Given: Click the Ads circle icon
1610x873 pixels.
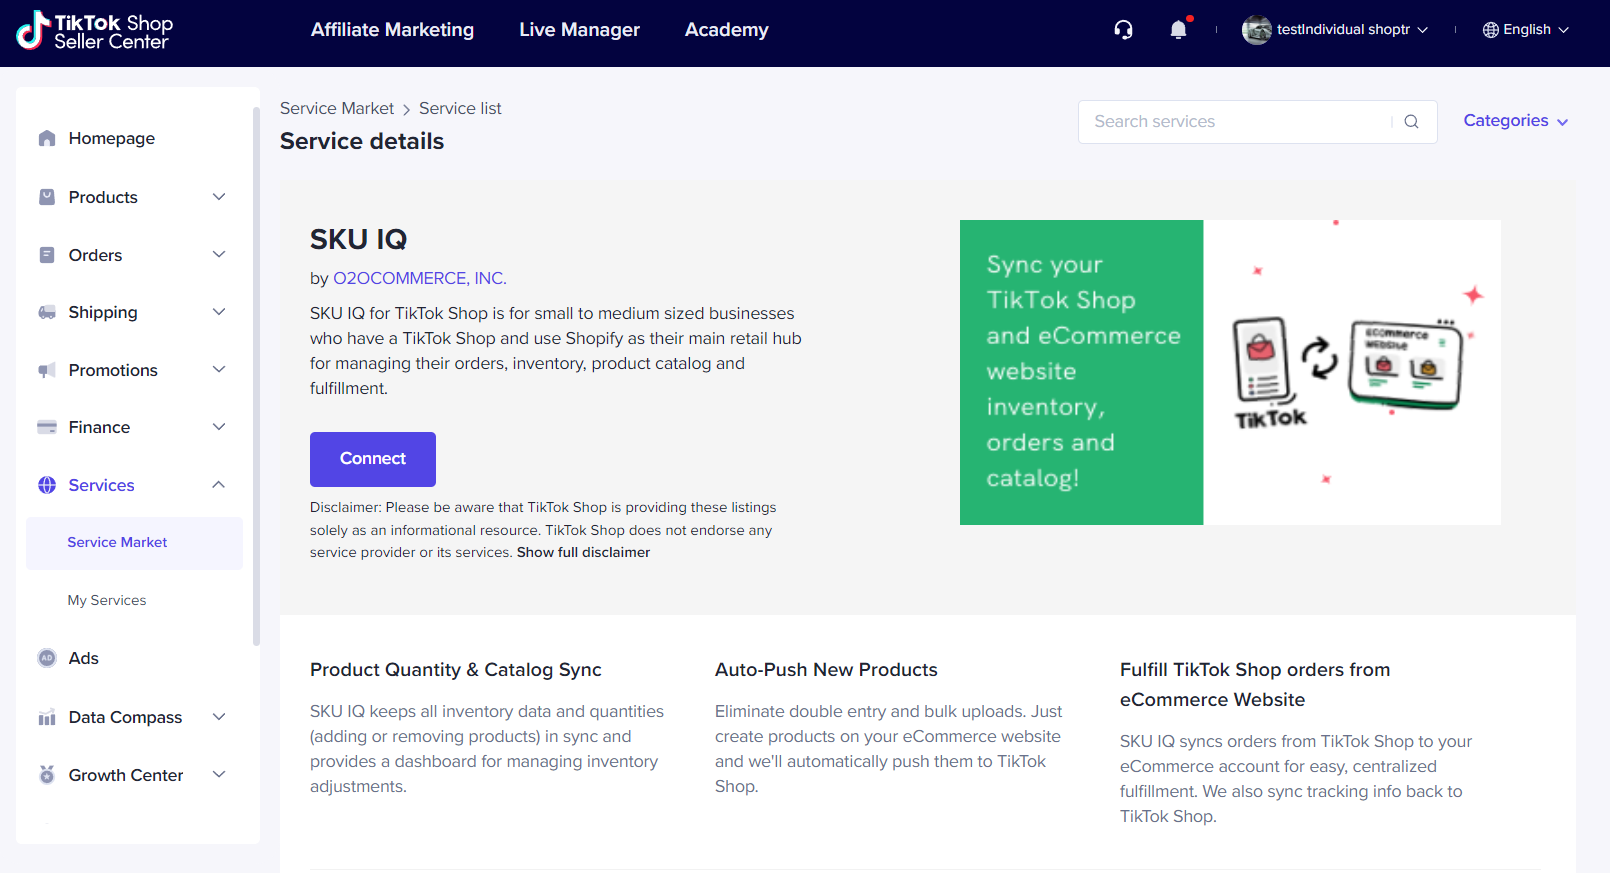Looking at the screenshot, I should click(x=47, y=658).
